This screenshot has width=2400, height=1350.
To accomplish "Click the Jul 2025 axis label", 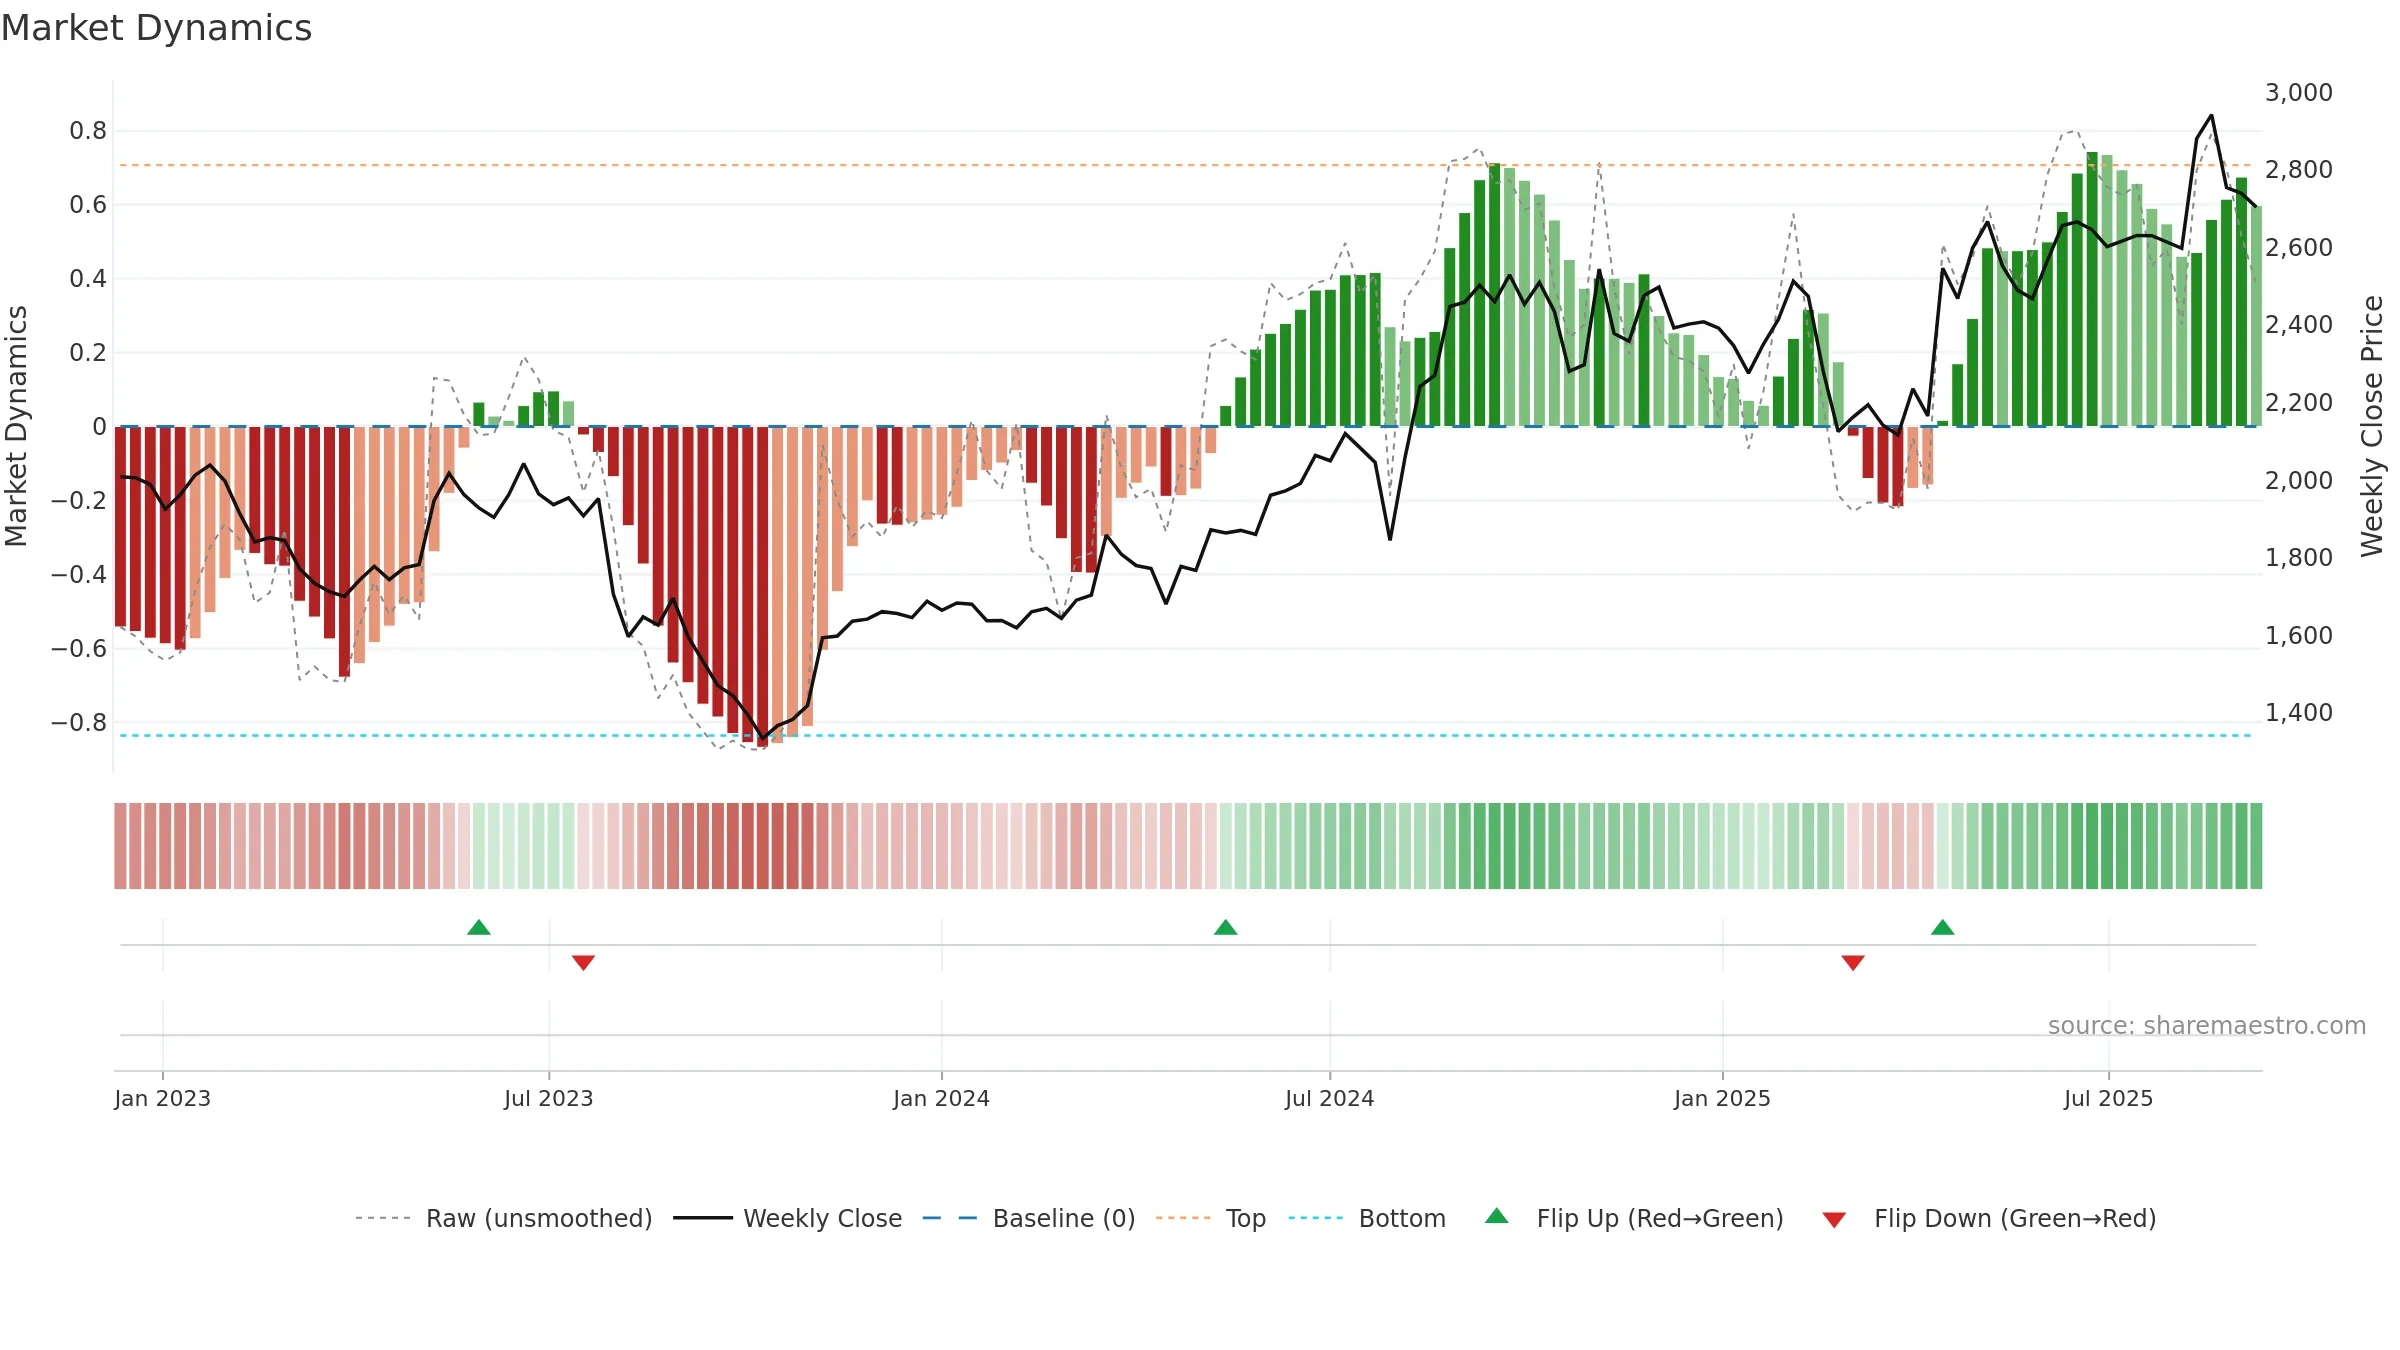I will pos(2109,1098).
